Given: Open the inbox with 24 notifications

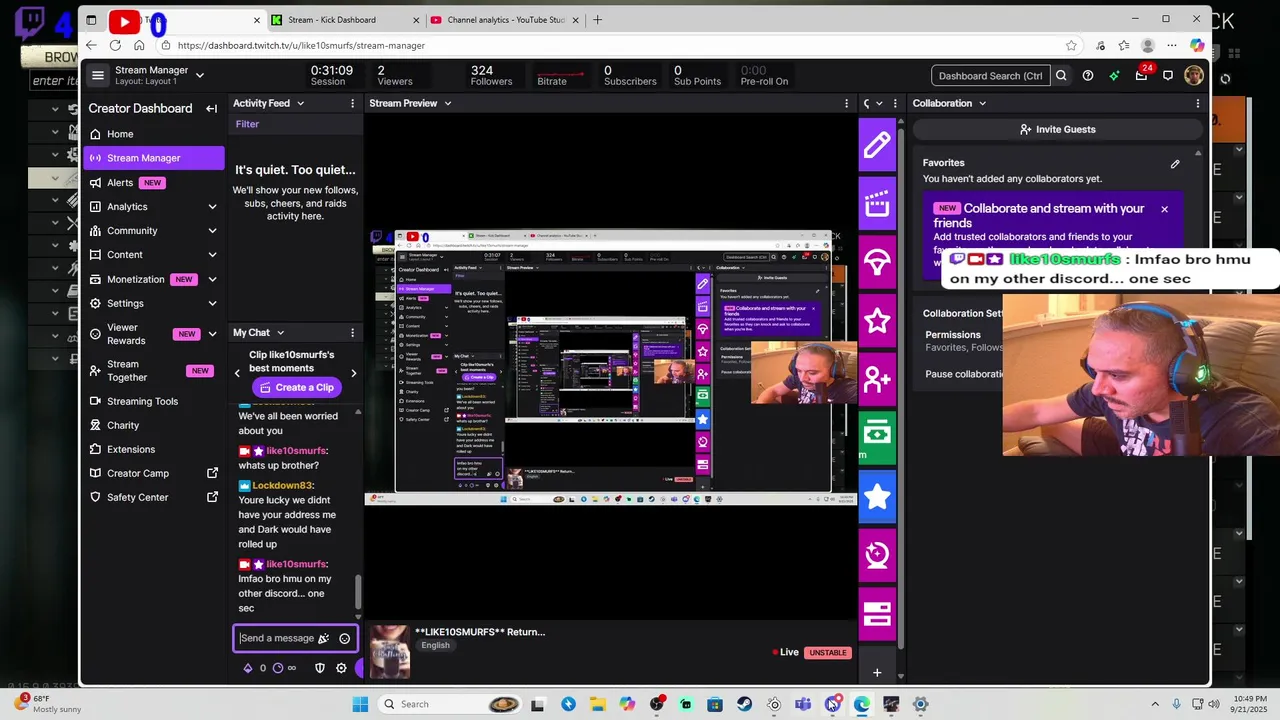Looking at the screenshot, I should click(1141, 75).
